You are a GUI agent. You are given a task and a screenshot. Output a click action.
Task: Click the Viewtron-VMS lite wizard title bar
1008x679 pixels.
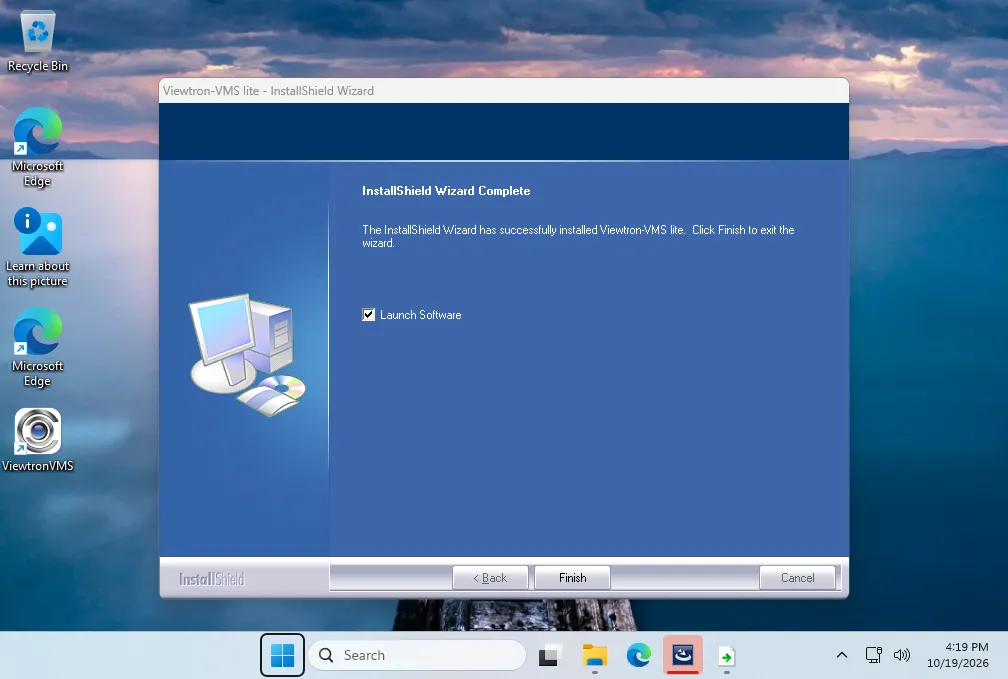pos(504,91)
